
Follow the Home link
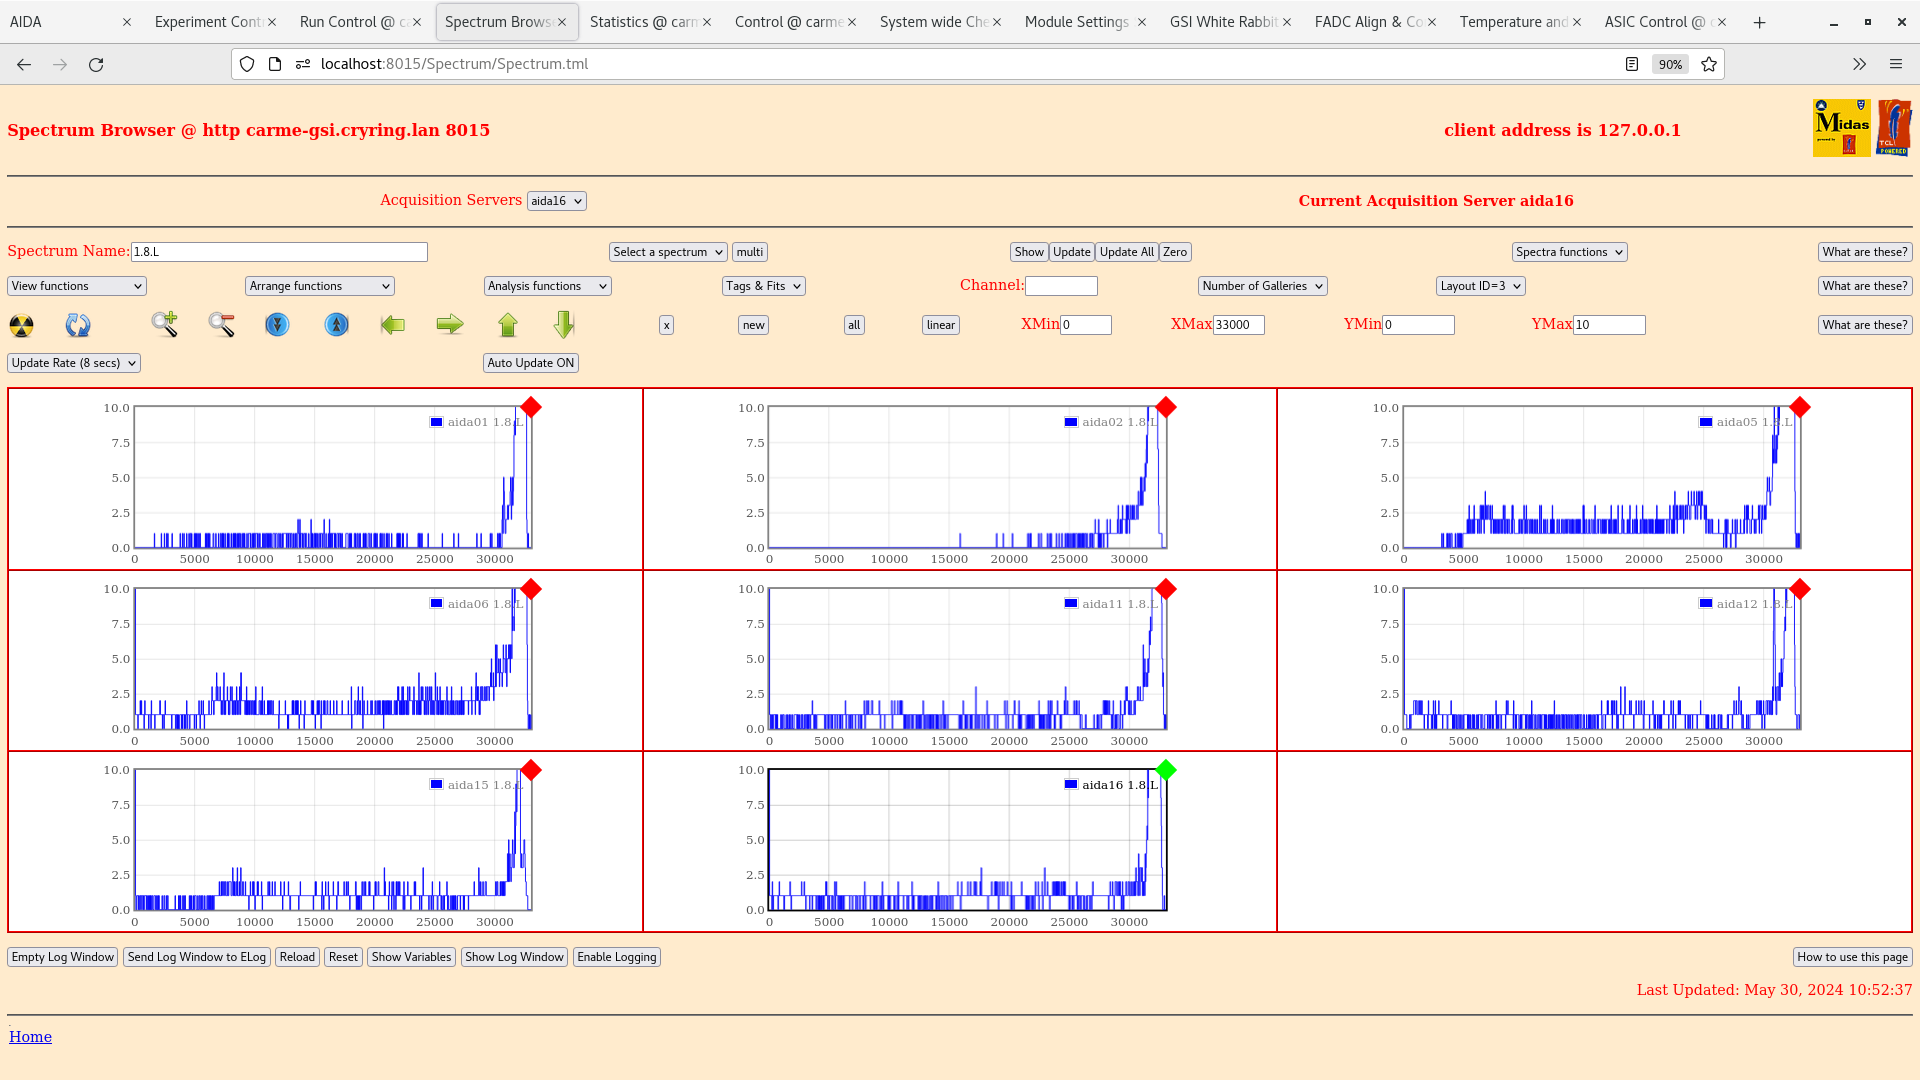(30, 1037)
